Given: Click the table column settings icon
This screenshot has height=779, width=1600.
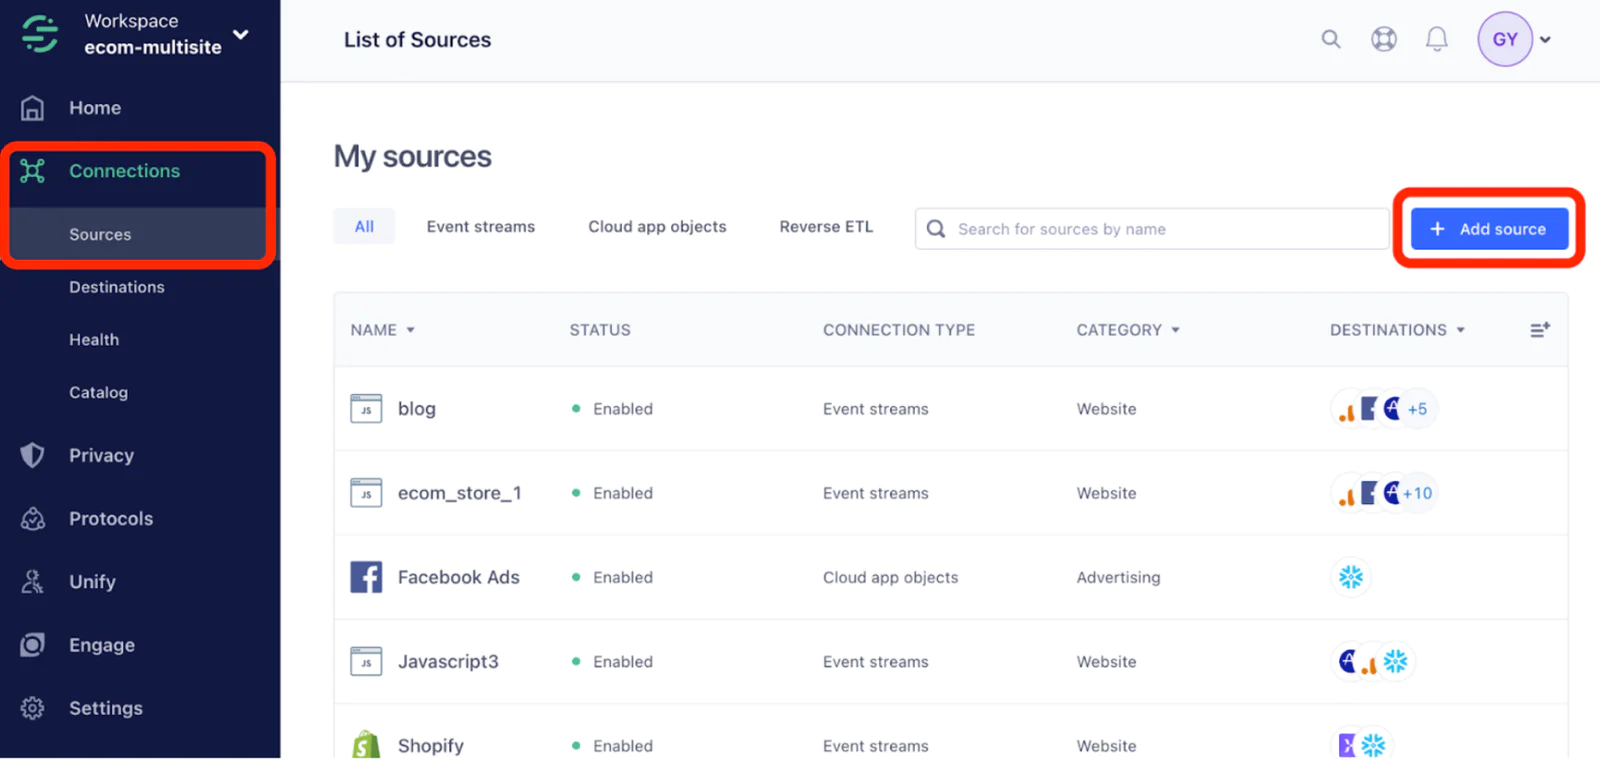Looking at the screenshot, I should click(1539, 330).
